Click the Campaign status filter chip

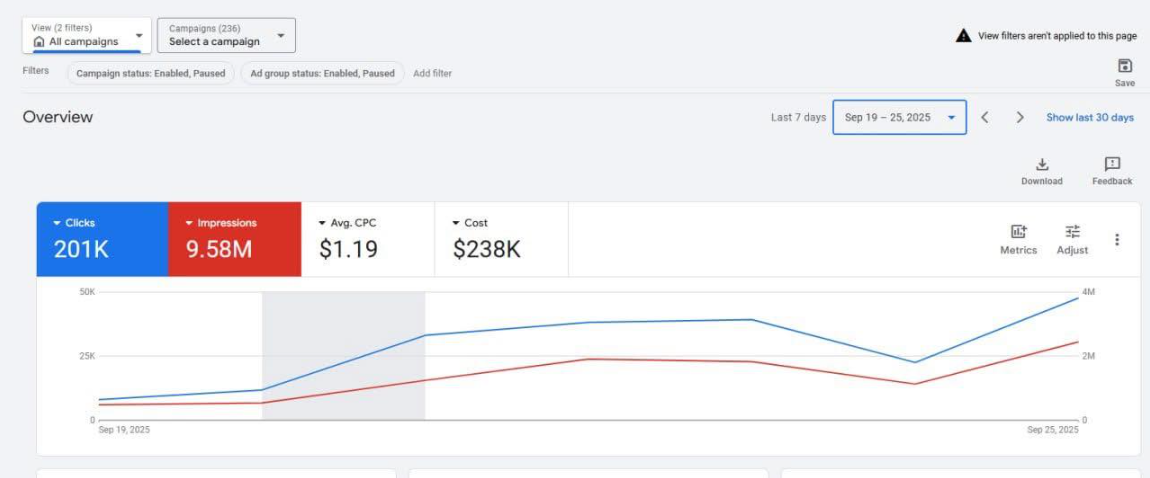[x=152, y=73]
